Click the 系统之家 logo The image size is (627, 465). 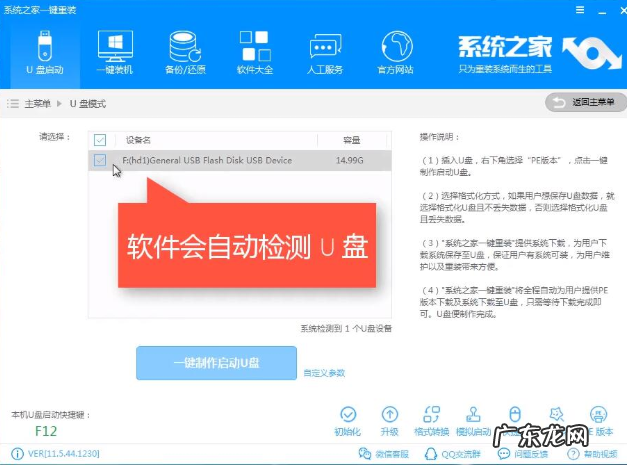[539, 54]
